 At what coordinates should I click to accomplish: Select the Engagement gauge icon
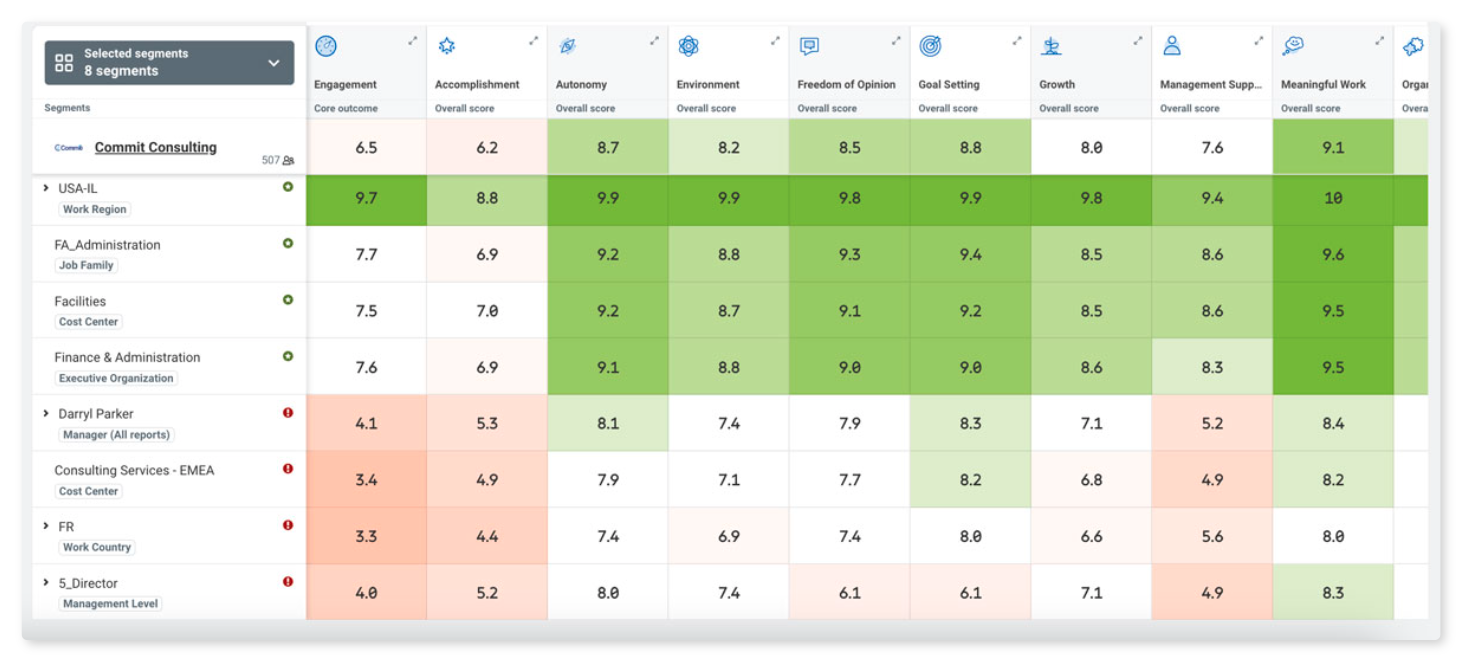[326, 46]
